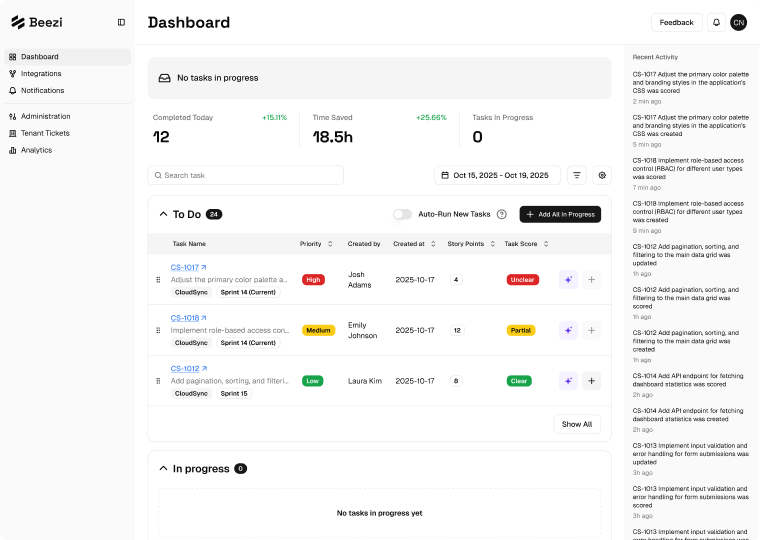Open CS-1012 task link
The width and height of the screenshot is (760, 540).
pos(189,368)
